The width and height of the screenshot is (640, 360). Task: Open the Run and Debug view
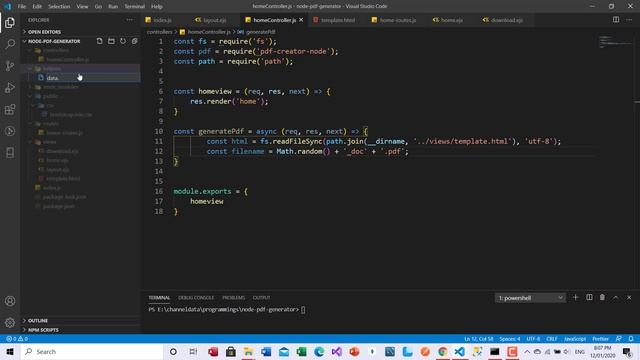pos(10,87)
